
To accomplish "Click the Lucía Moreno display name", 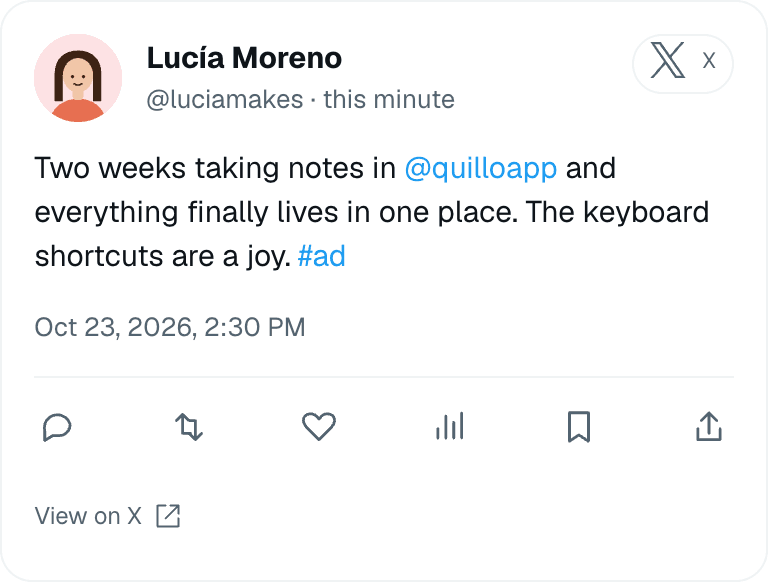I will coord(244,58).
